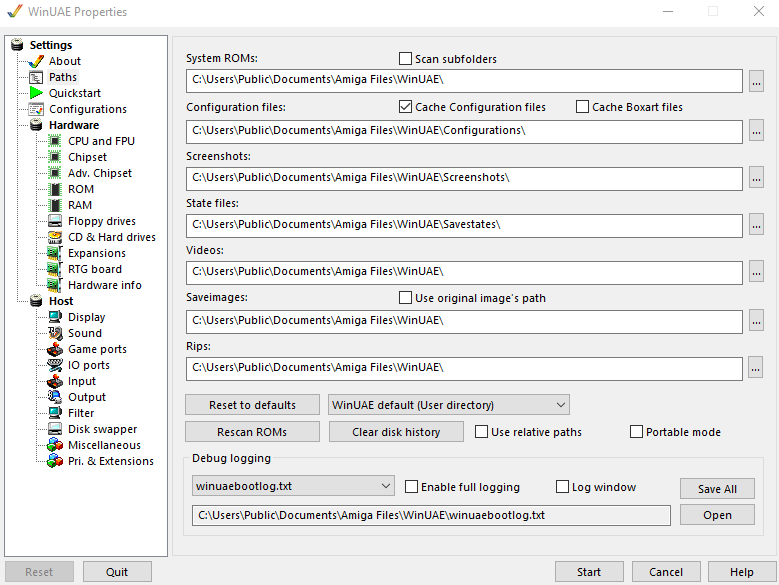Screen dimensions: 779x585
Task: Click the System ROMs path field
Action: (x=464, y=81)
